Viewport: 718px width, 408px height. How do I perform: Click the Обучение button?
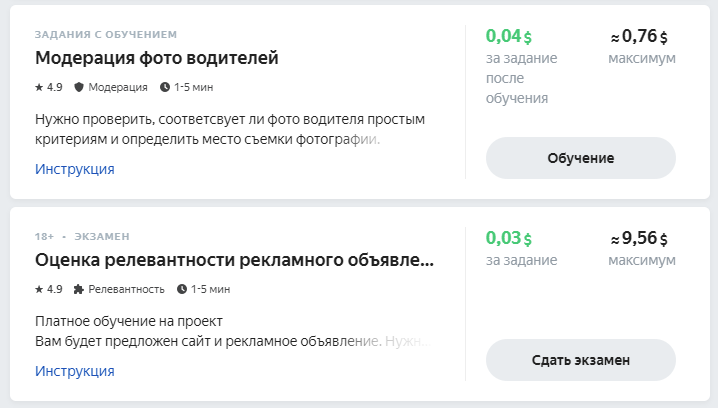[581, 158]
